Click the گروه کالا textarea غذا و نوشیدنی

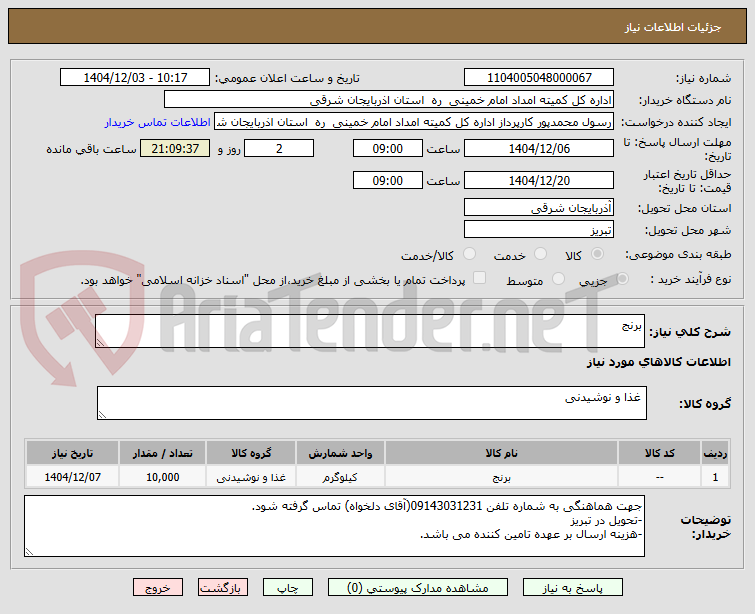(372, 403)
